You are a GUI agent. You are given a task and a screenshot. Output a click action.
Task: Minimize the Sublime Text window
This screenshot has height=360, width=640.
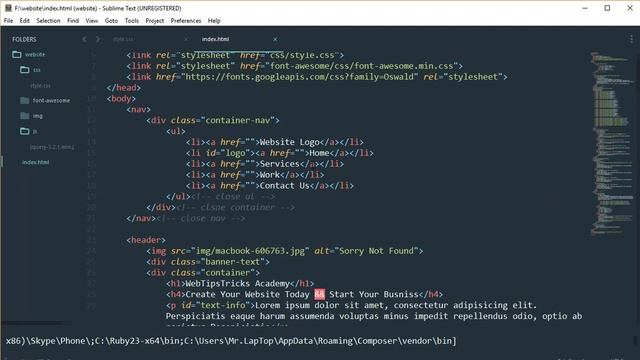[585, 8]
